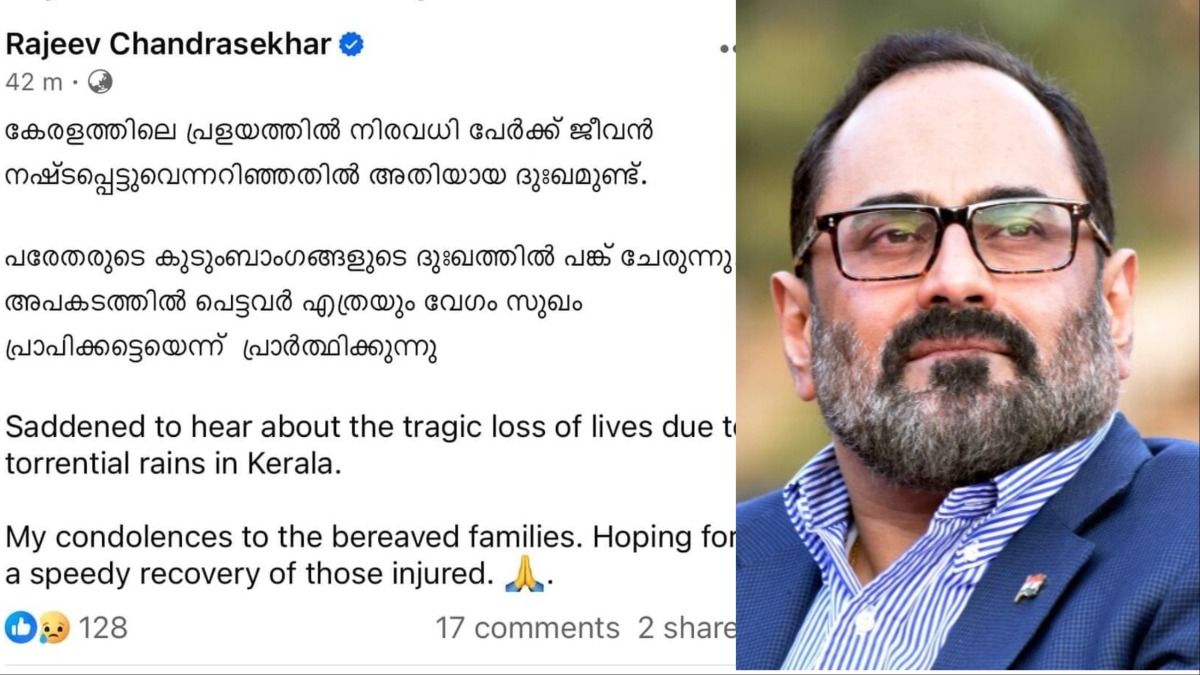This screenshot has height=675, width=1200.
Task: Open the 17 comments link
Action: point(527,628)
